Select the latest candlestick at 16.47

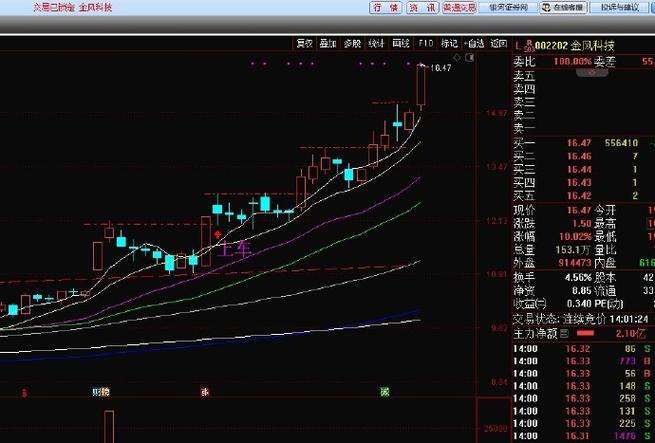[x=422, y=85]
